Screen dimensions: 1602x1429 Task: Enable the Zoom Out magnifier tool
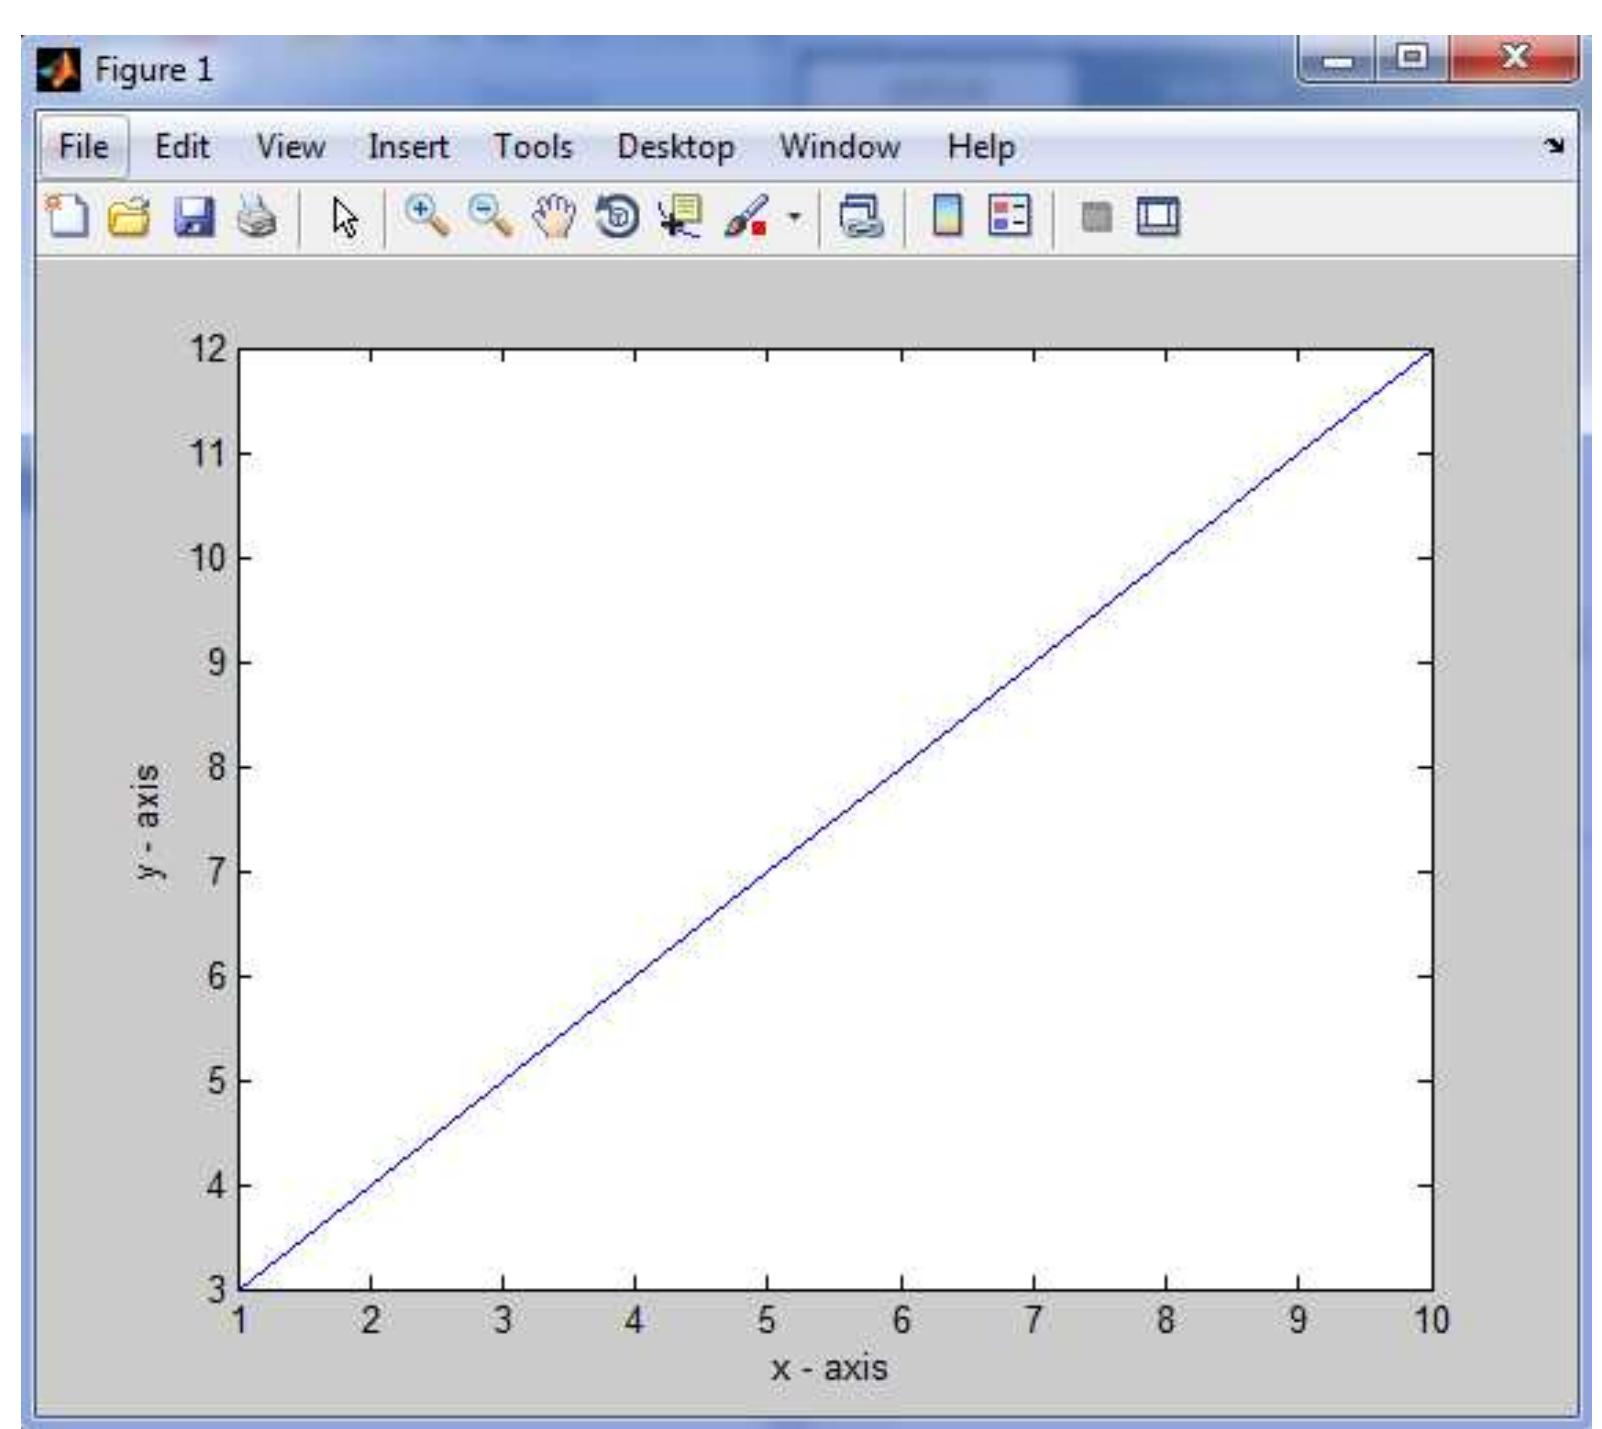pos(491,216)
